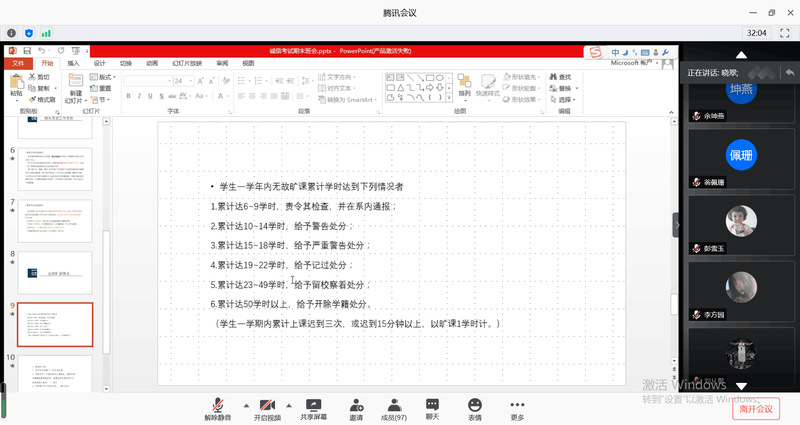Switch to the 插入 ribbon tab
The width and height of the screenshot is (800, 425).
pyautogui.click(x=73, y=63)
